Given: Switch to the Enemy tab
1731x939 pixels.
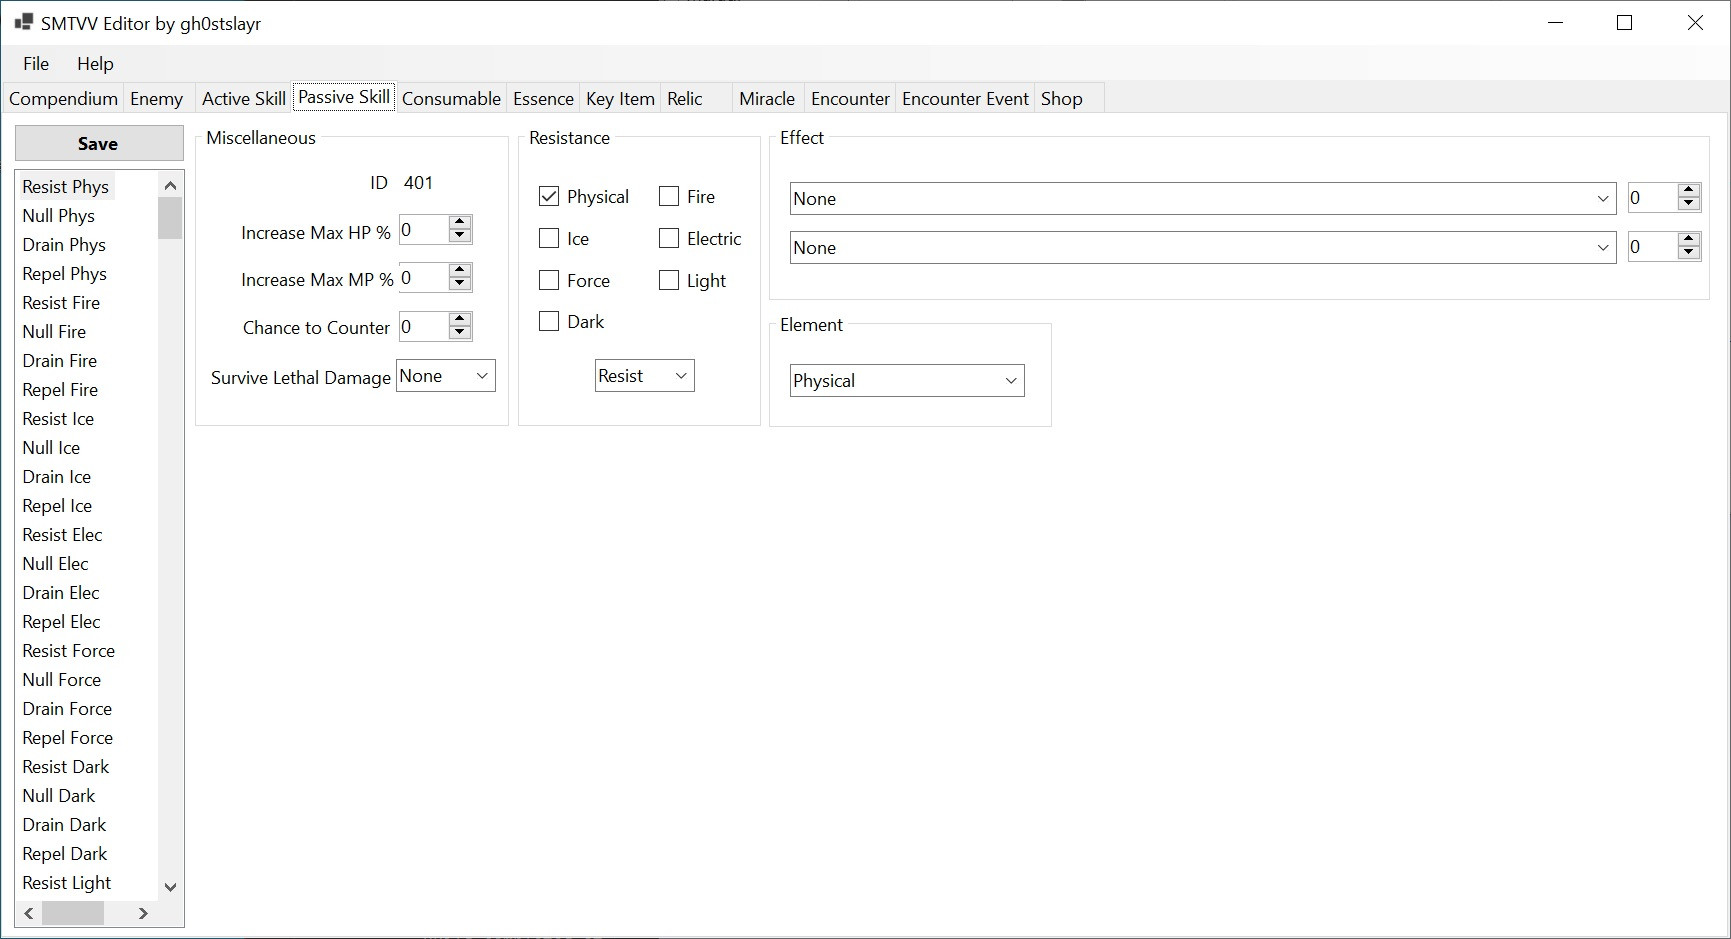Looking at the screenshot, I should pyautogui.click(x=156, y=98).
